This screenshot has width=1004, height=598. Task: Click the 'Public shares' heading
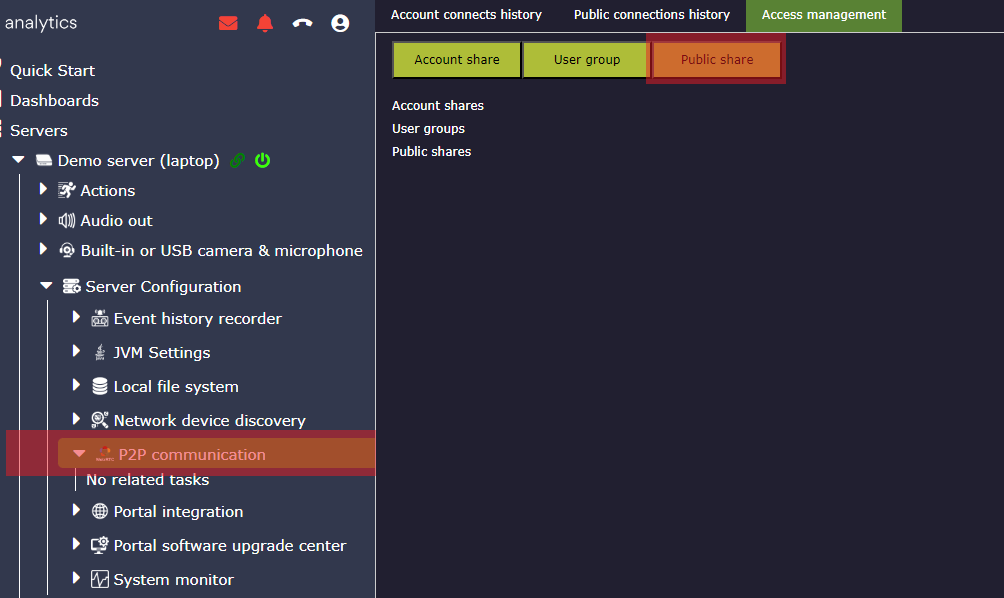[431, 151]
